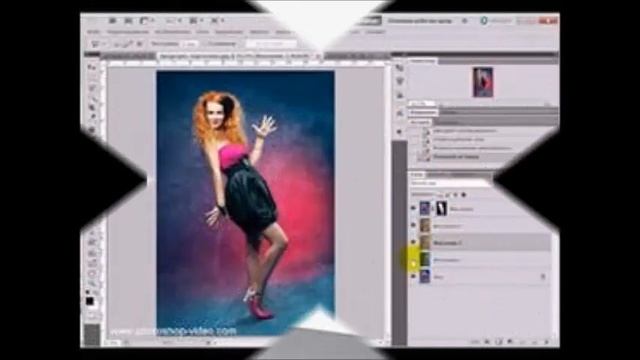Toggle visibility of the second layer

pyautogui.click(x=413, y=225)
